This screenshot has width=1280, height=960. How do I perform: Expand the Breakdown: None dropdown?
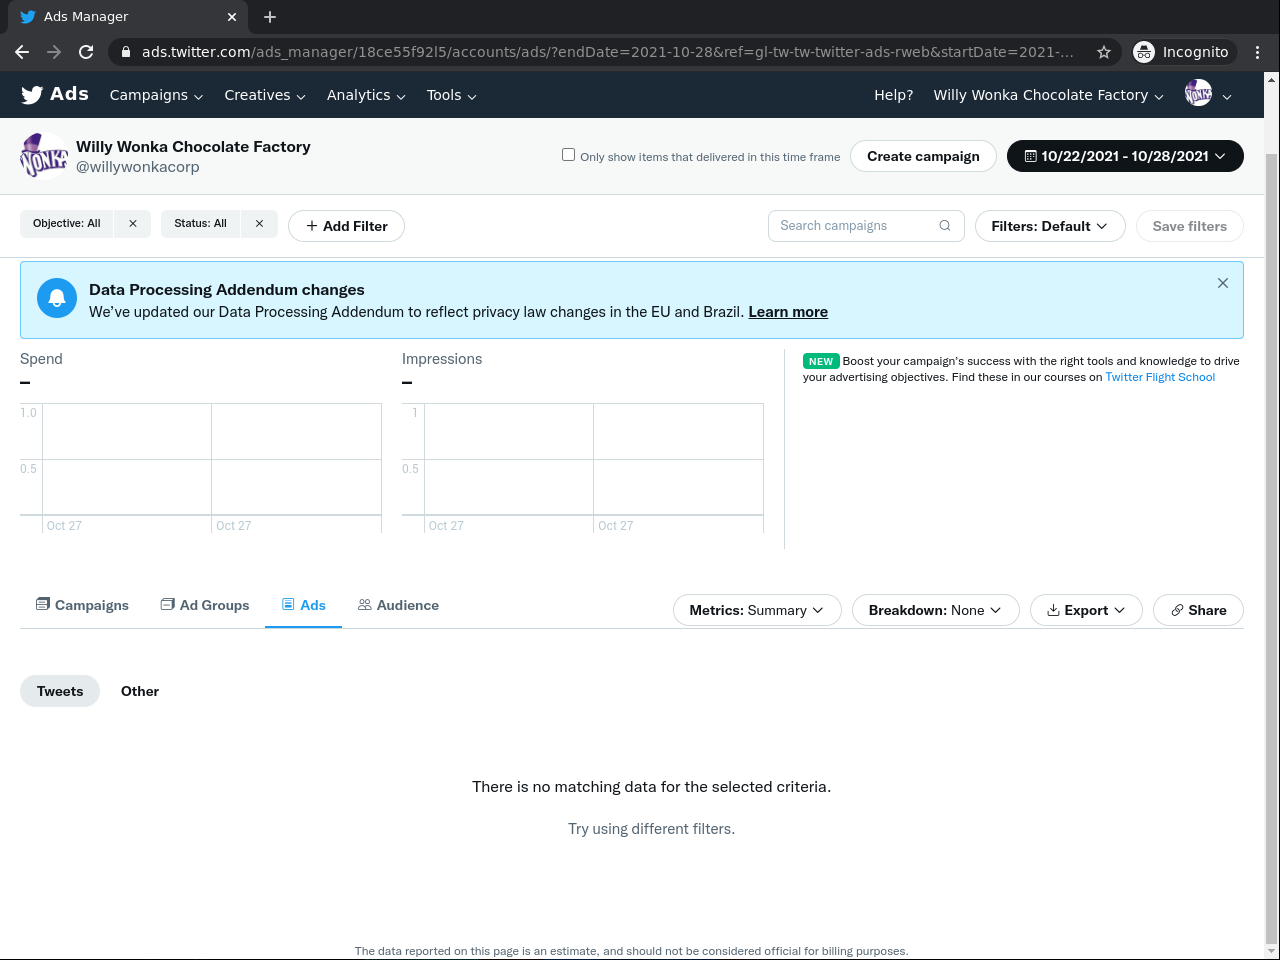pyautogui.click(x=935, y=610)
